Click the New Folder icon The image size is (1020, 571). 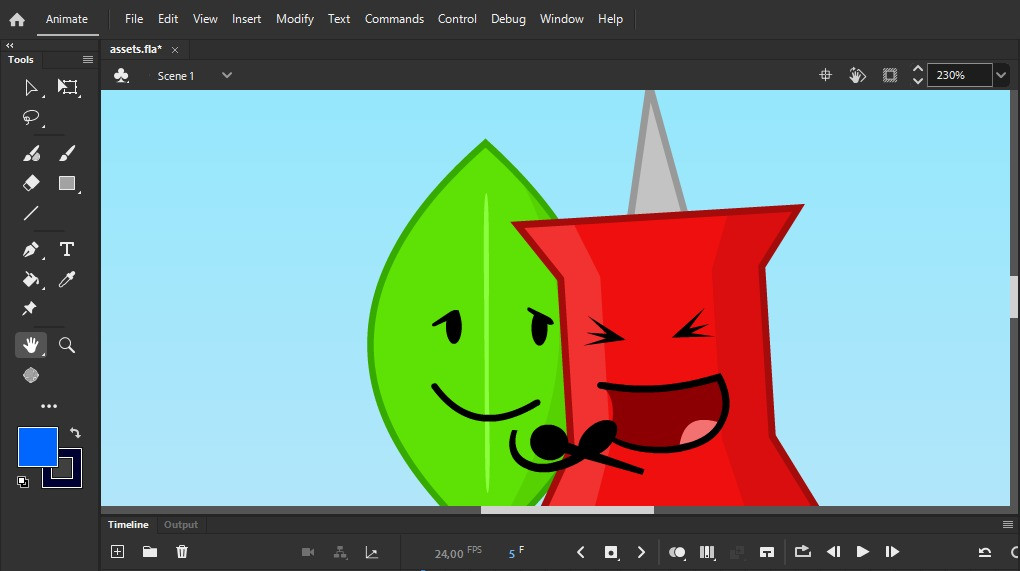(150, 551)
